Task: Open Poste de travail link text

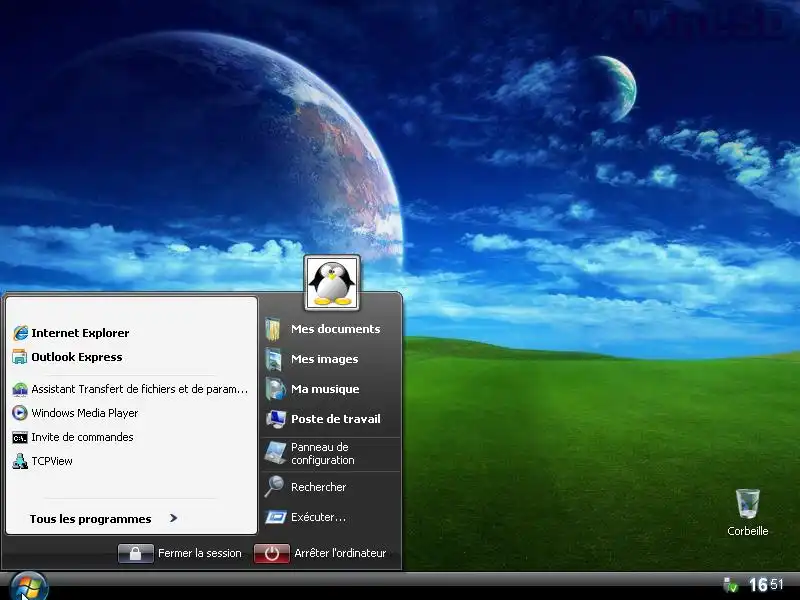Action: tap(336, 419)
